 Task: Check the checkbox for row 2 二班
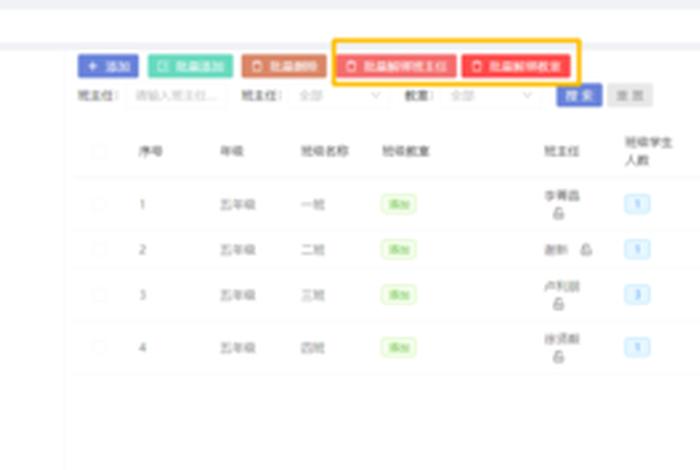[x=99, y=249]
